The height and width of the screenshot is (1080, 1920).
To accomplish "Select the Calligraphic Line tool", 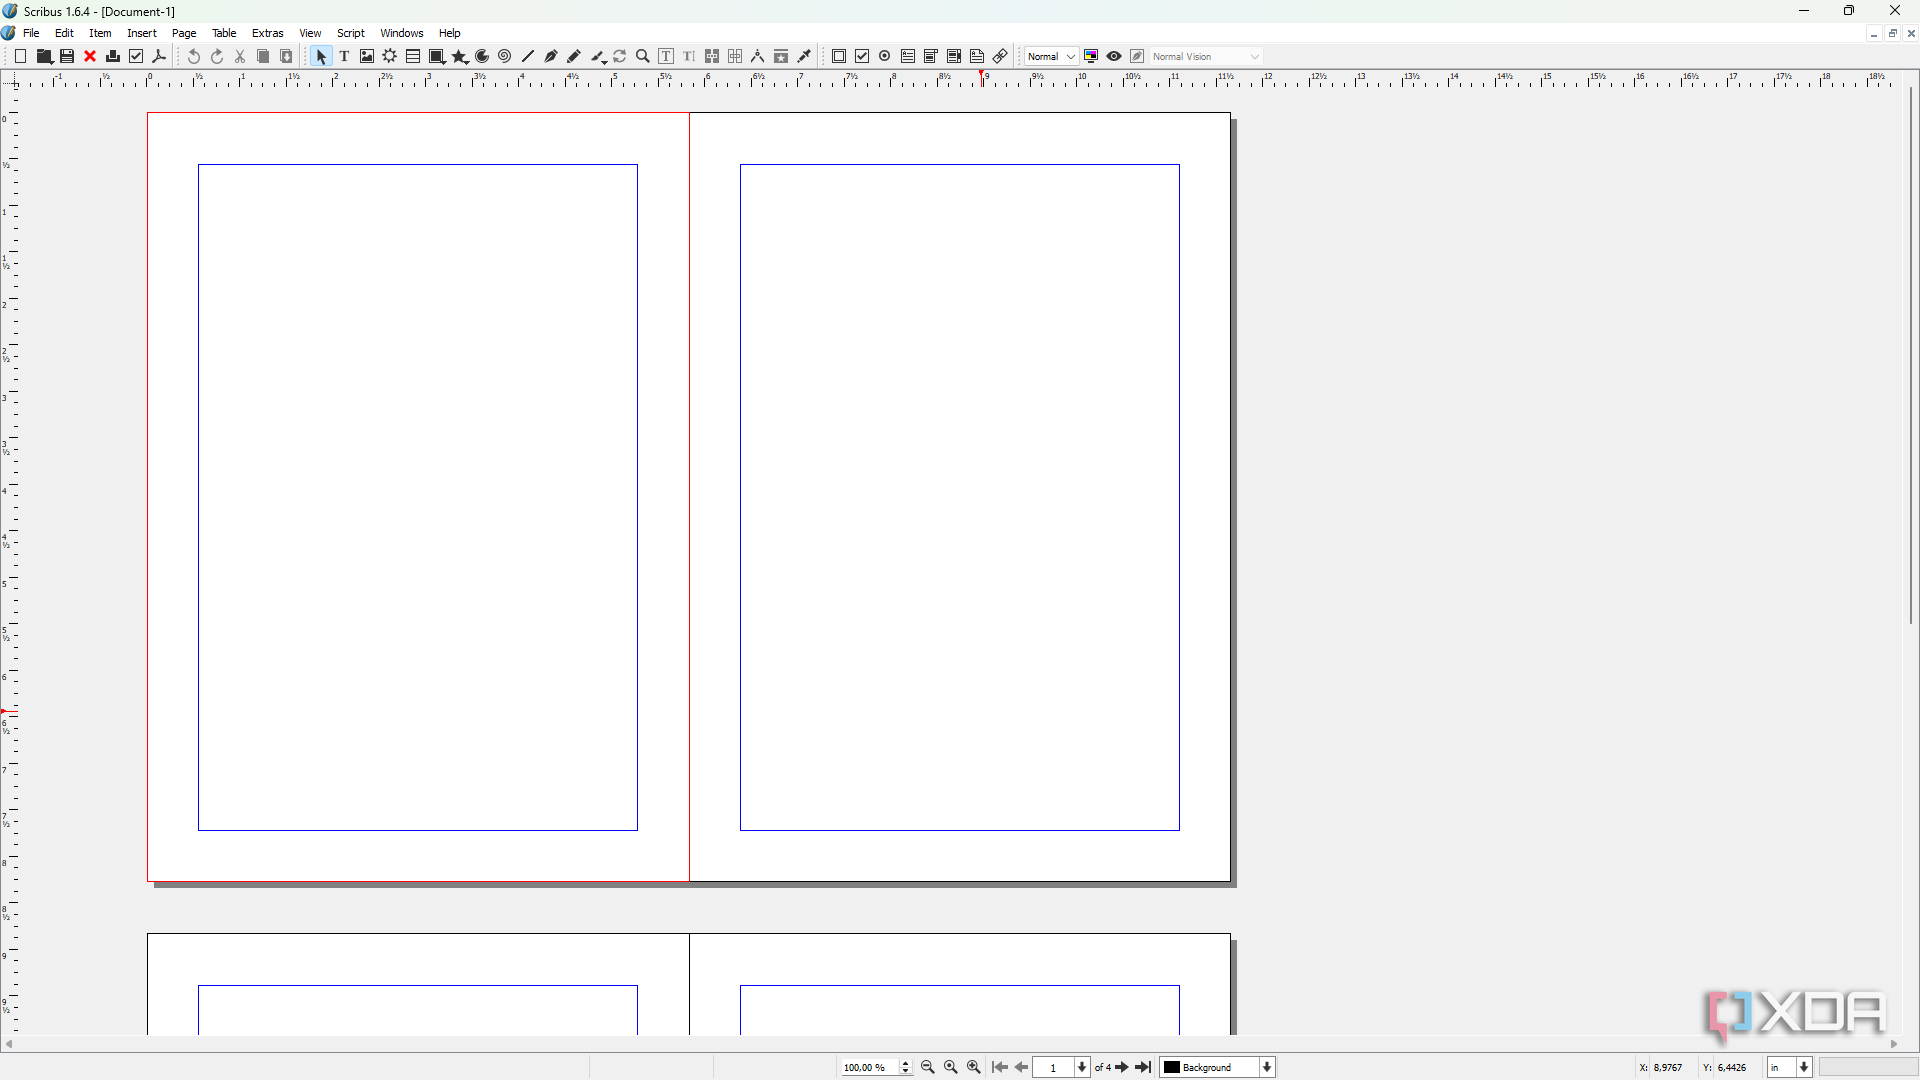I will click(598, 57).
